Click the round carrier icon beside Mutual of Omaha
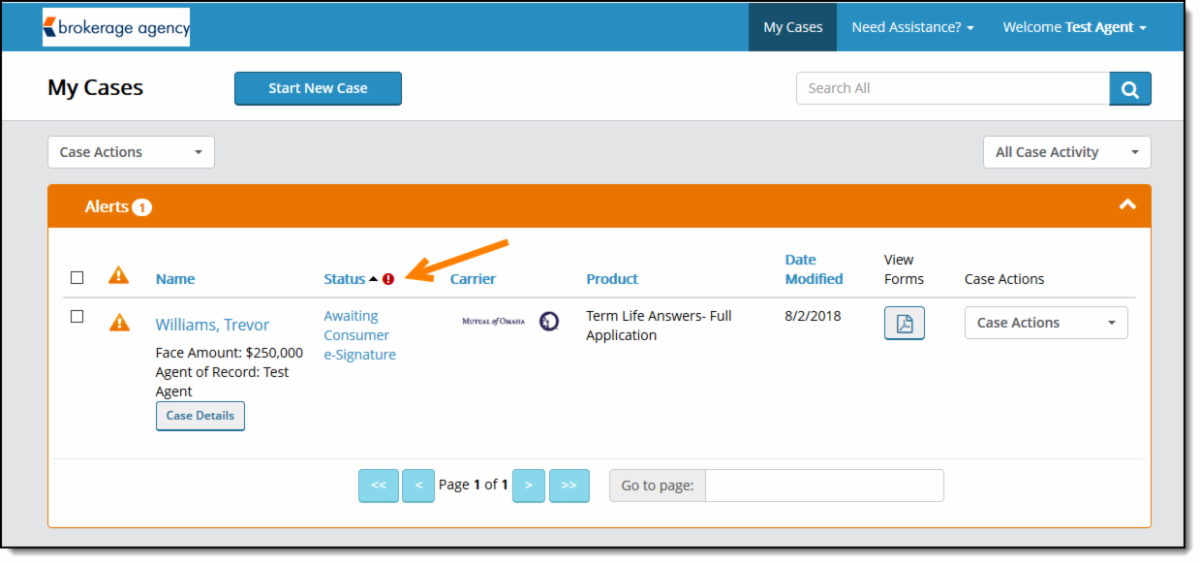The image size is (1200, 563). (548, 321)
